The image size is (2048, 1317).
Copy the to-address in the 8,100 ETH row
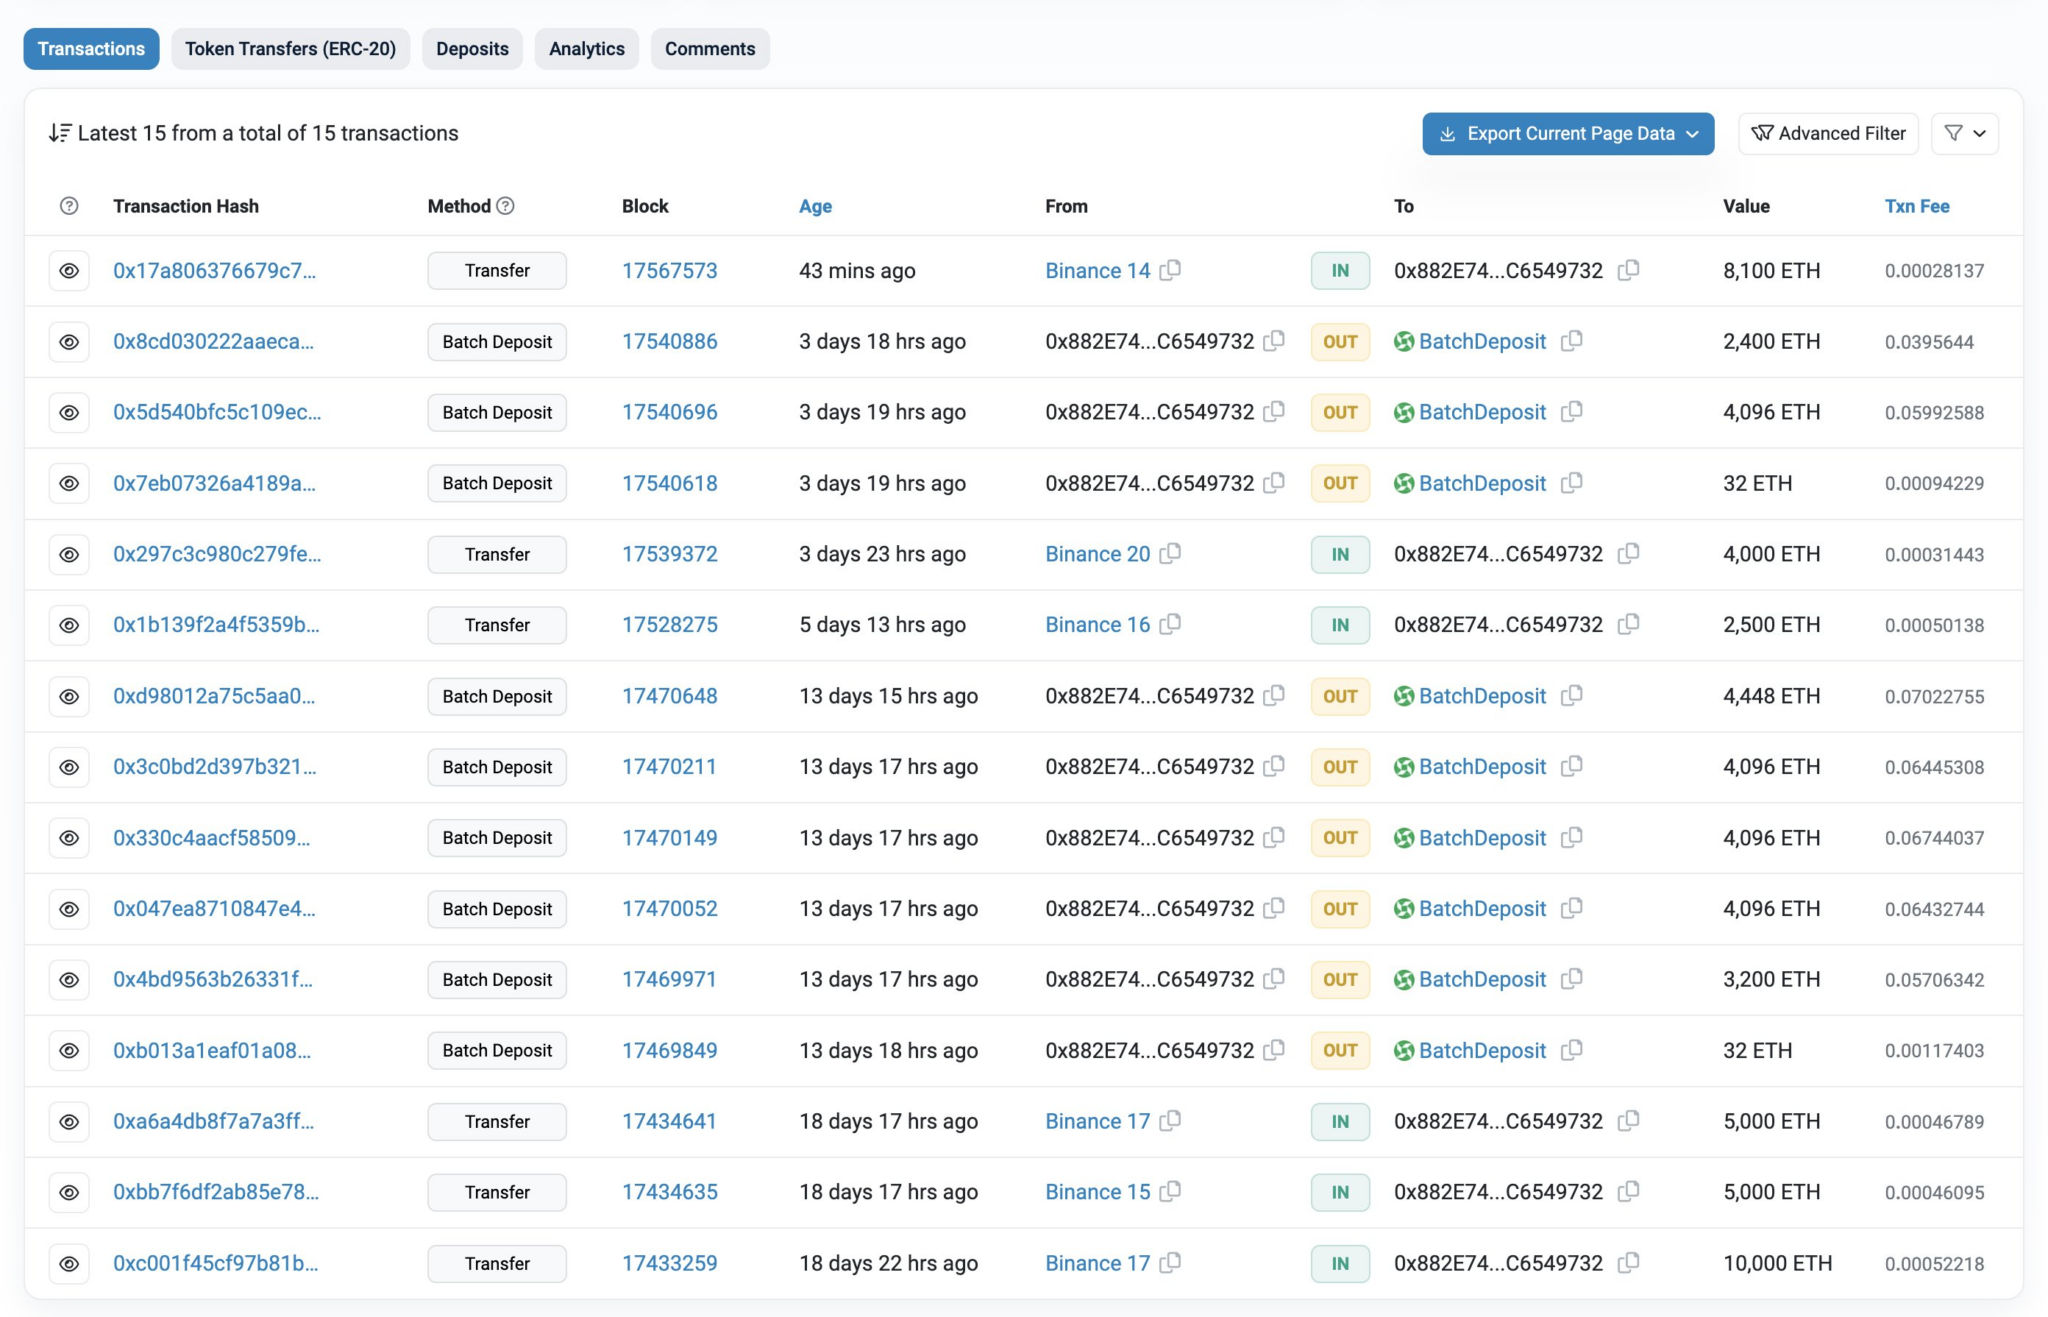1628,270
